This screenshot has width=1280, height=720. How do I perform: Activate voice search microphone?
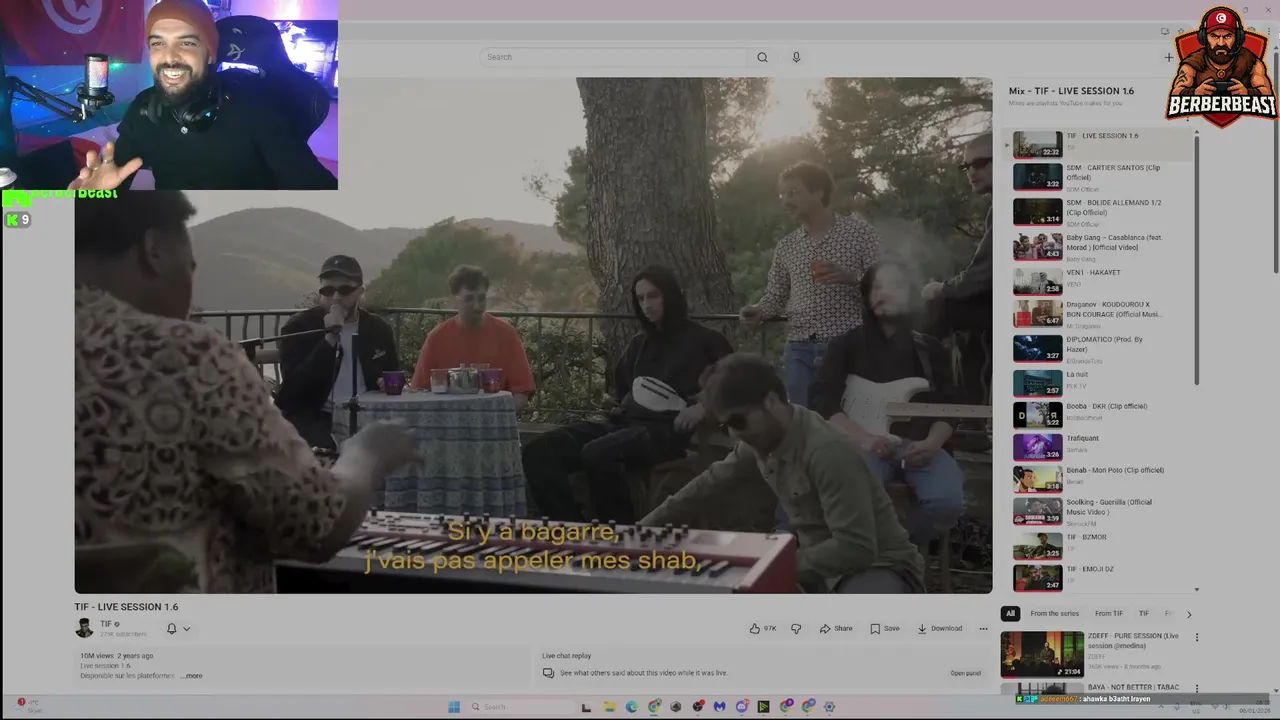click(x=796, y=57)
